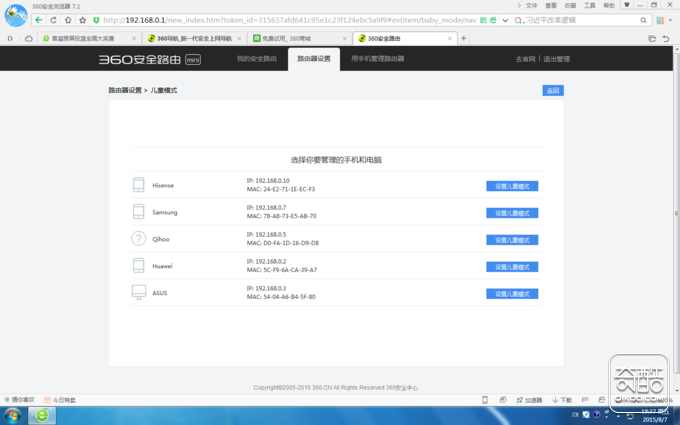Image resolution: width=680 pixels, height=425 pixels.
Task: Expand the address bar dropdown arrow
Action: [x=505, y=20]
